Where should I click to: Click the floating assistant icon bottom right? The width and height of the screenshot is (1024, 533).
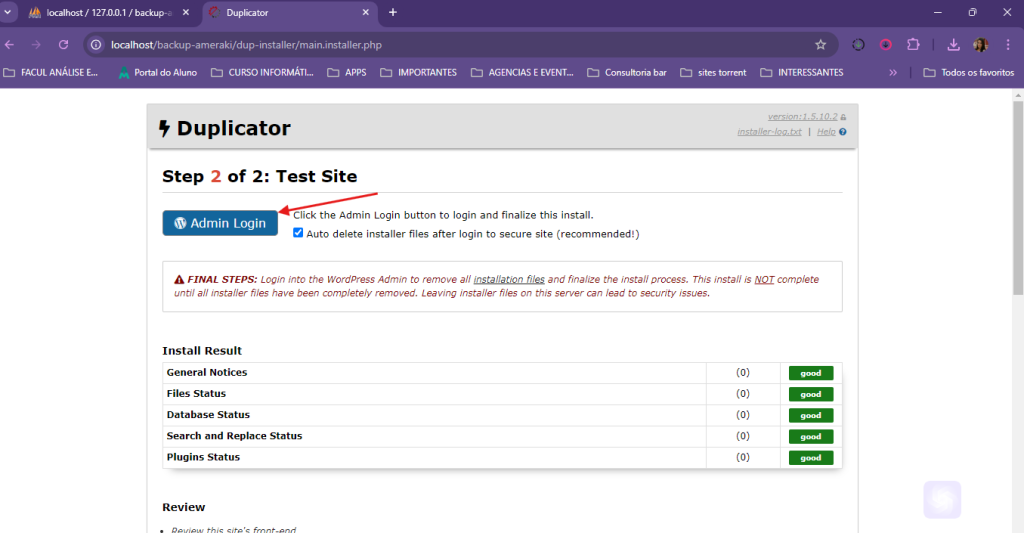(942, 499)
